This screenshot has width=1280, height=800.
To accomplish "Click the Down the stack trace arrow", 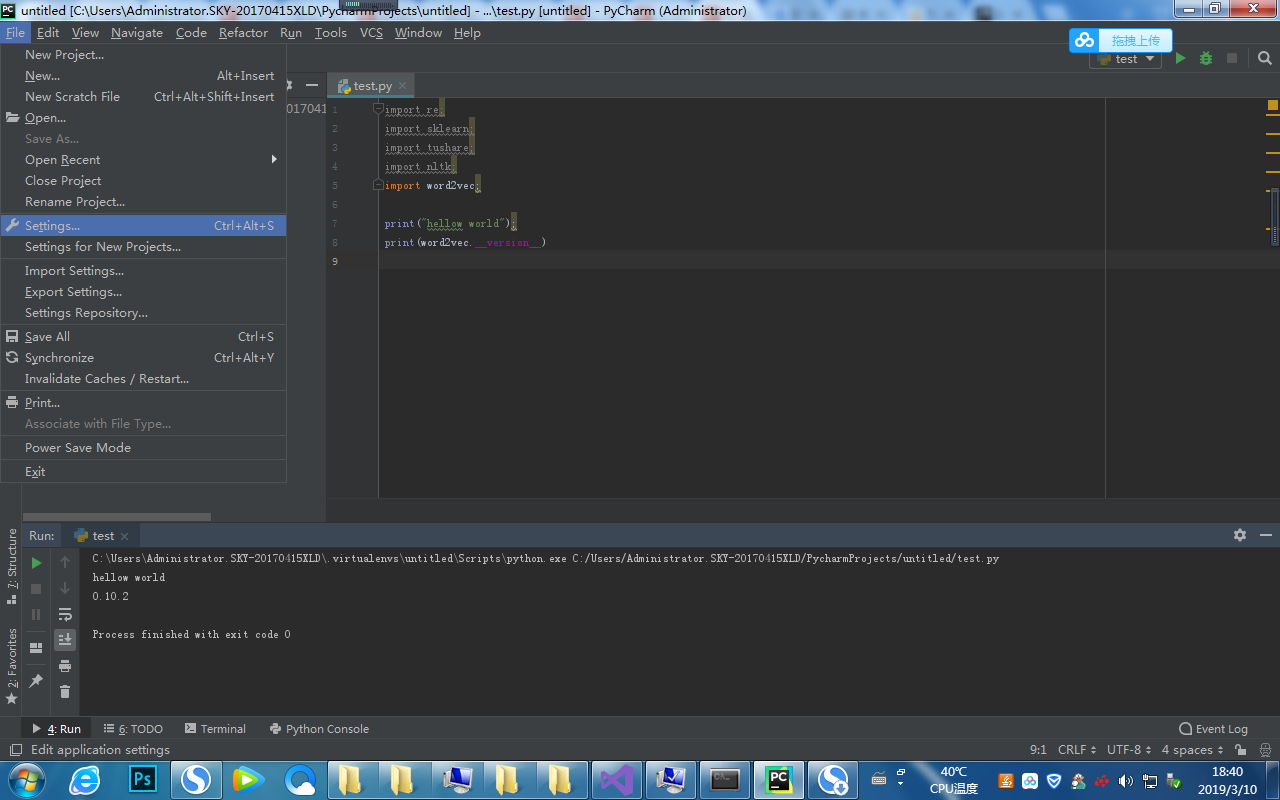I will (65, 588).
